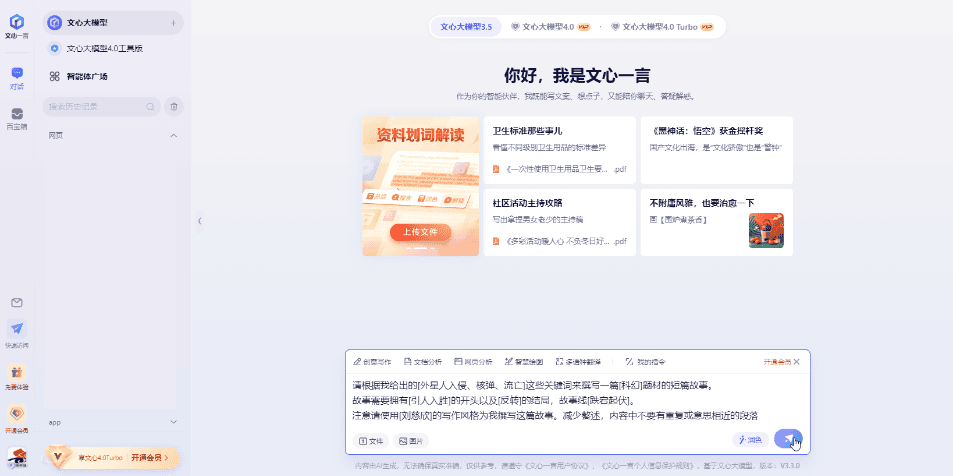The width and height of the screenshot is (953, 476).
Task: Open the 不附庸风雅，也要治愈一下 card
Action: coord(717,222)
